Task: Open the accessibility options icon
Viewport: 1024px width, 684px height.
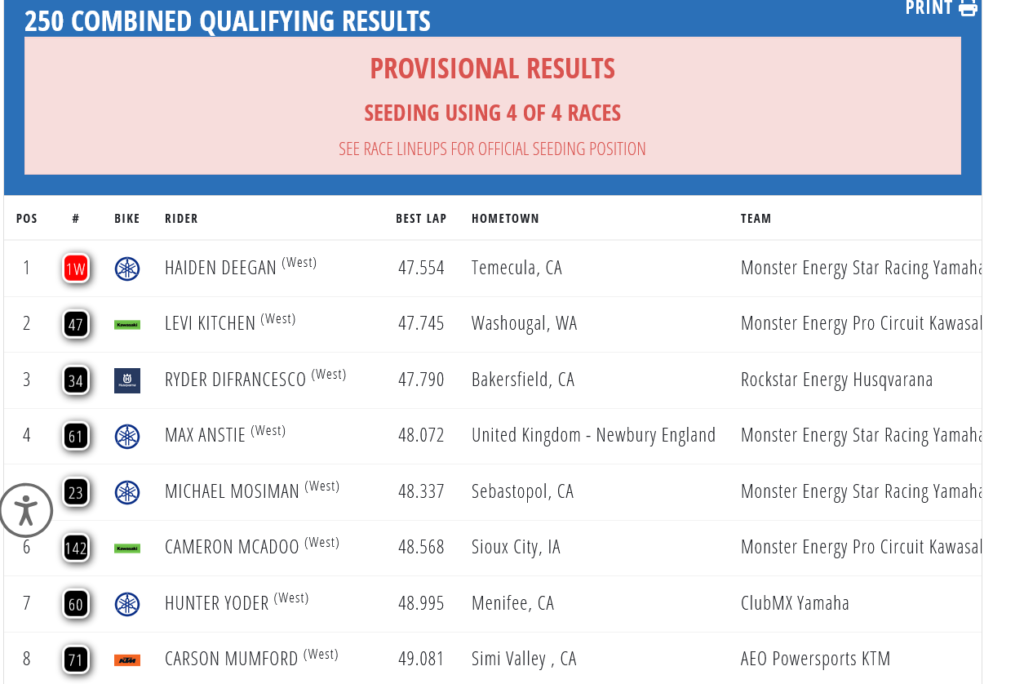Action: pyautogui.click(x=26, y=510)
